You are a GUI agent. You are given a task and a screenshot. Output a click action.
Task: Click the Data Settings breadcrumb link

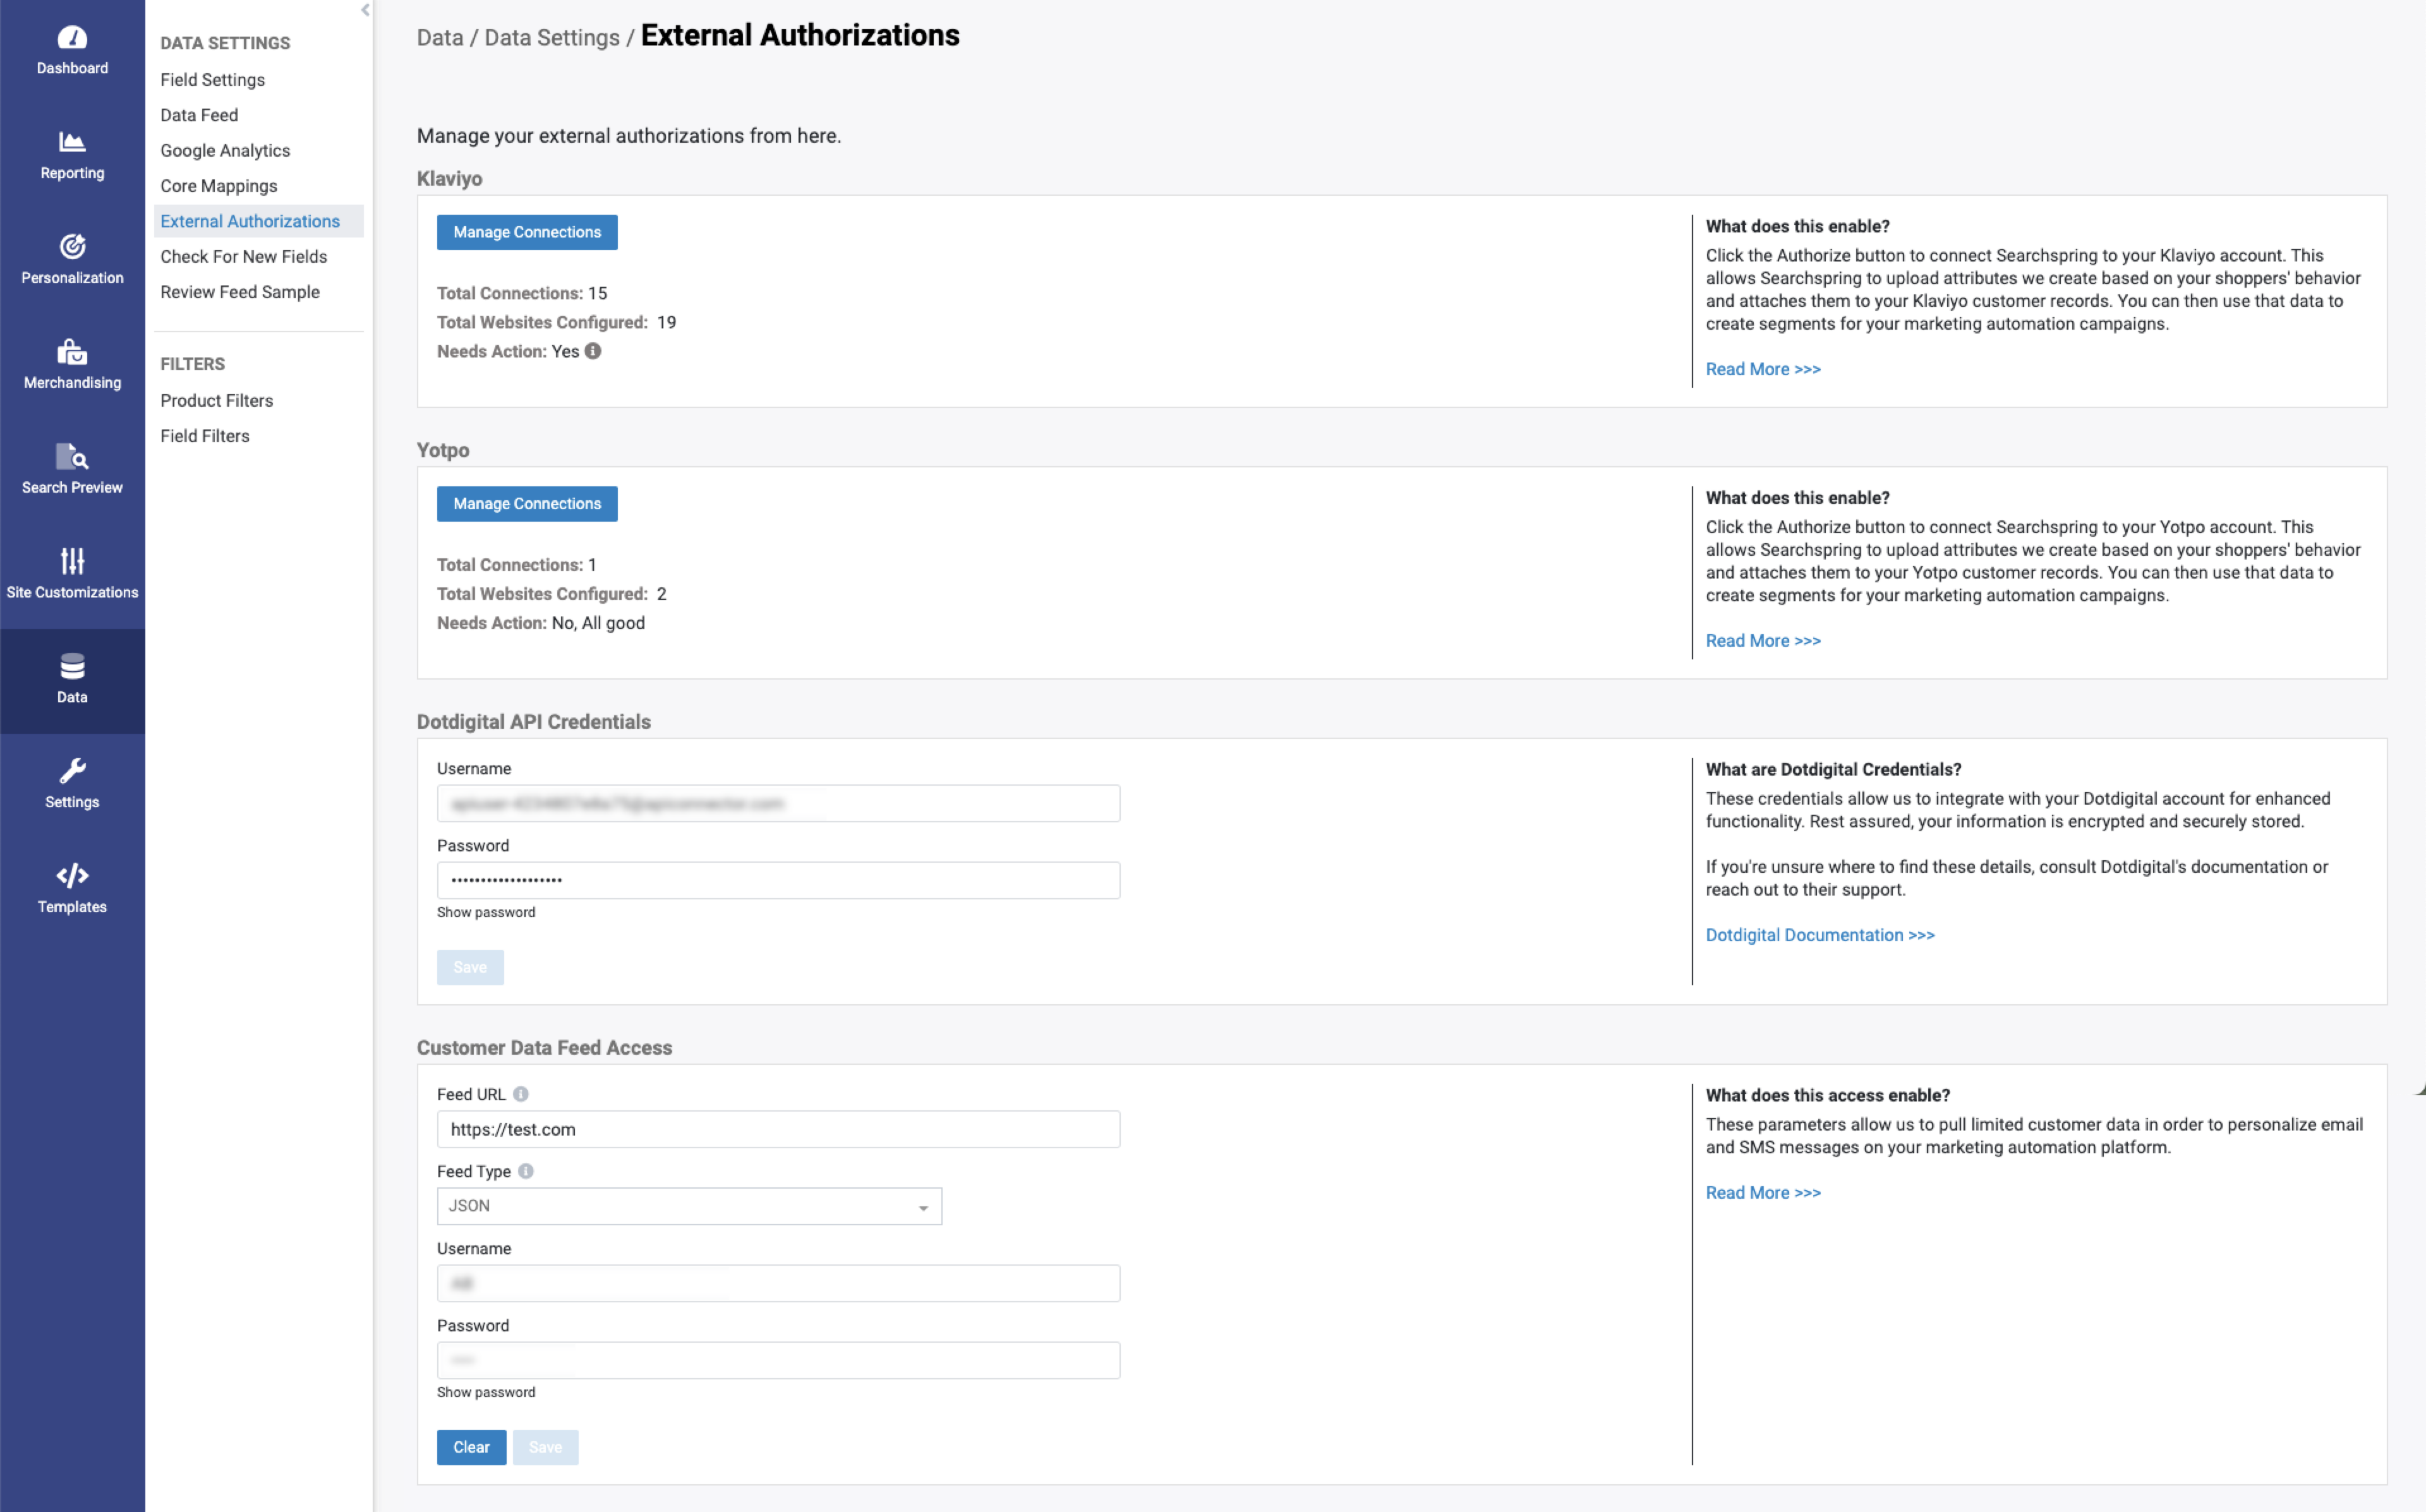click(x=552, y=38)
